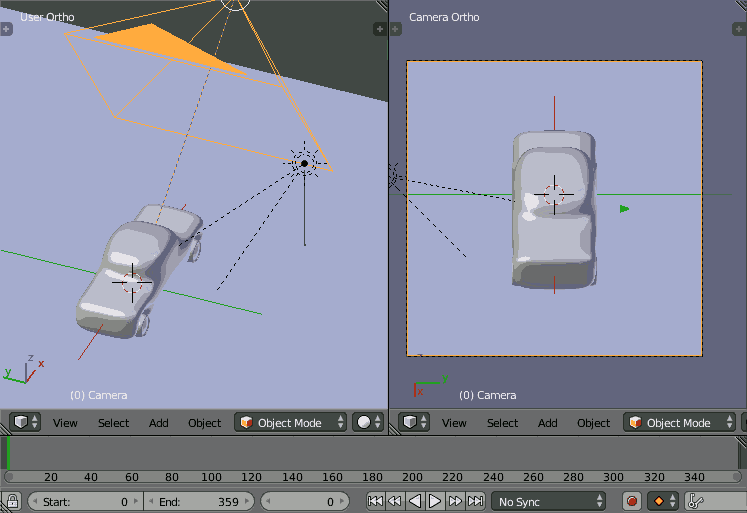Jump to the first frame of the timeline
This screenshot has height=513, width=747.
click(x=375, y=501)
